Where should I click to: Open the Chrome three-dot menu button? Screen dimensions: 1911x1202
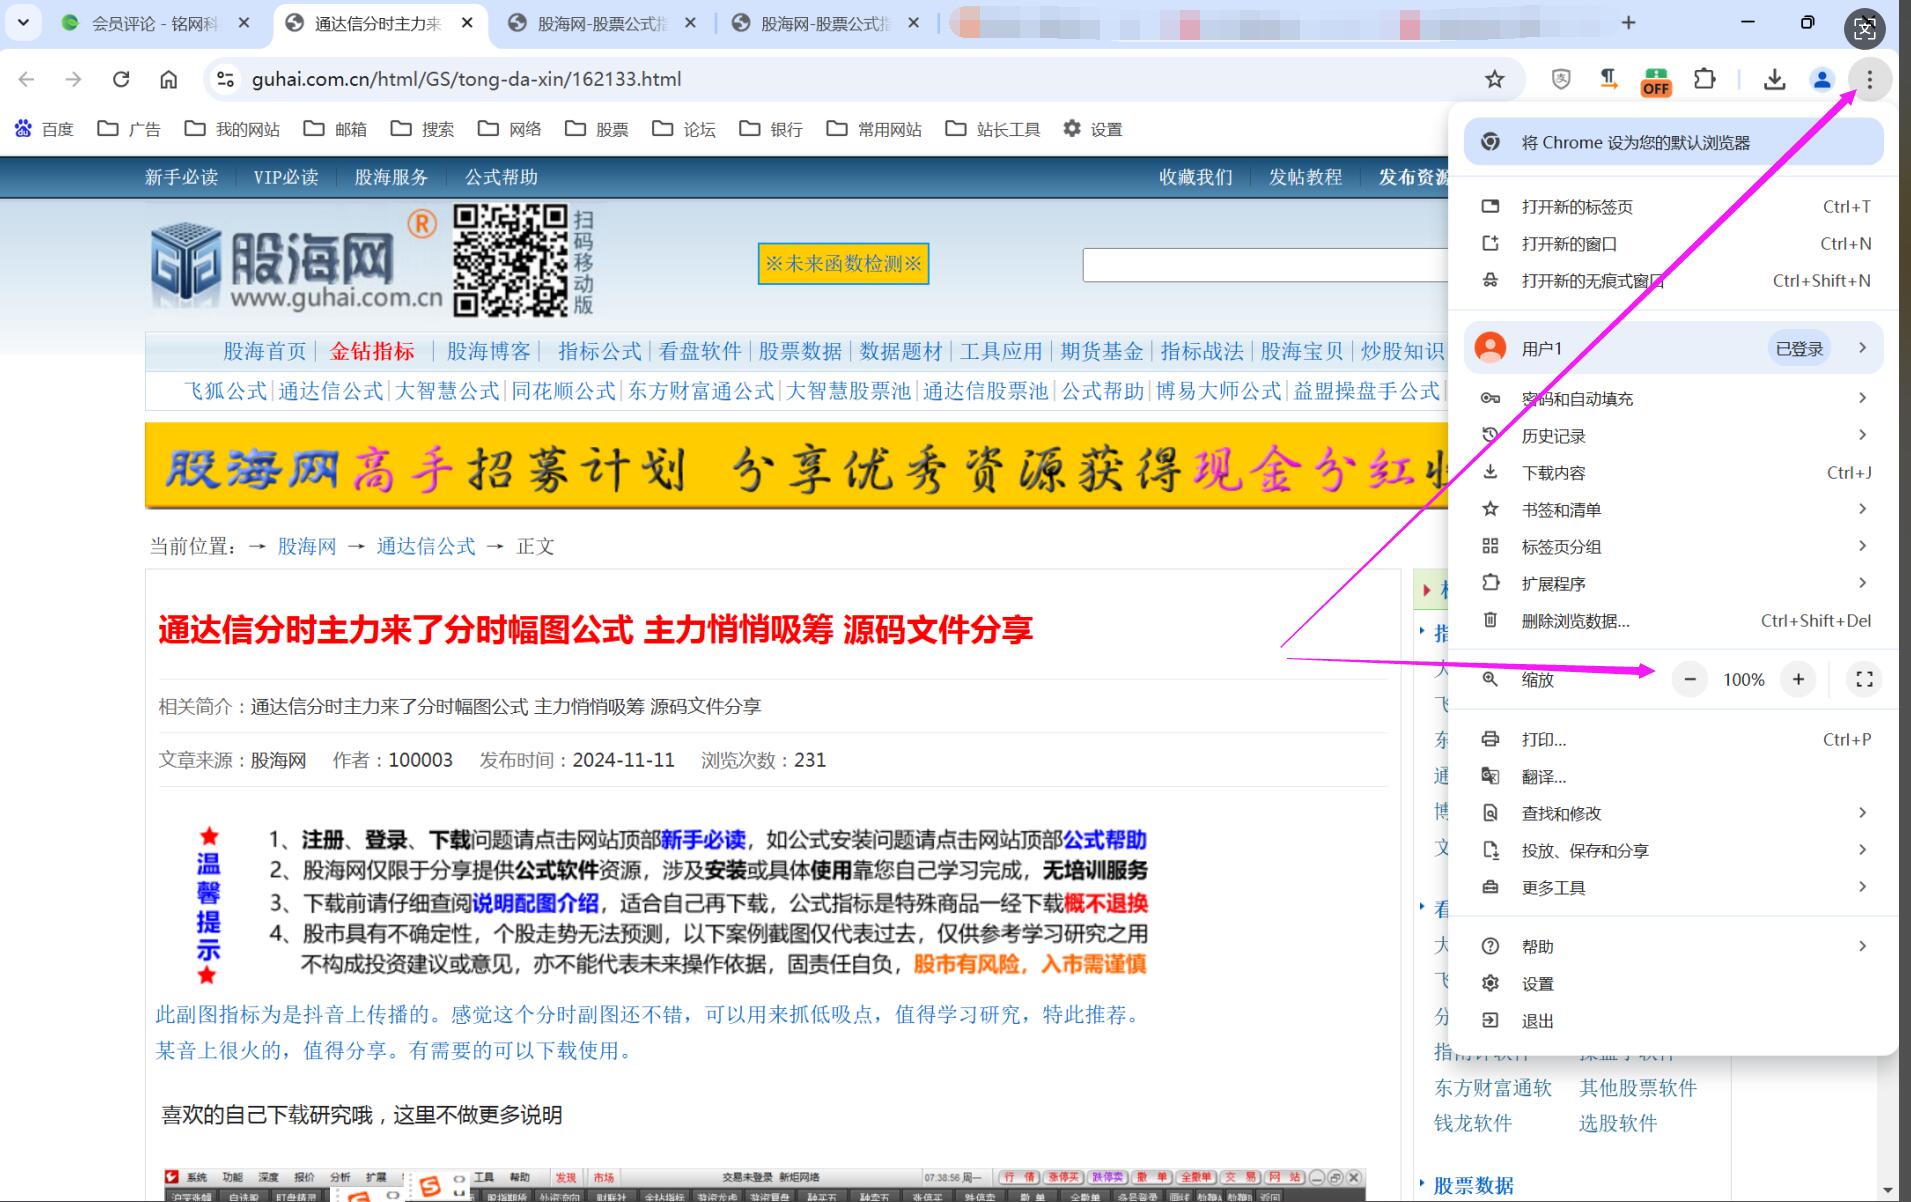[x=1869, y=79]
